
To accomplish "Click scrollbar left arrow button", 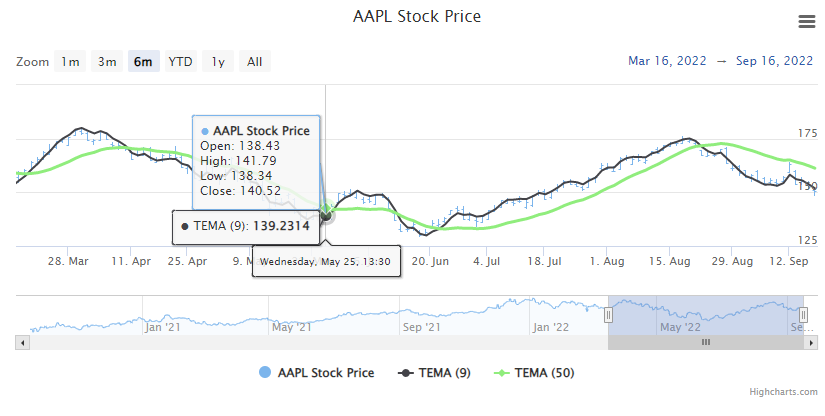I will pos(21,342).
